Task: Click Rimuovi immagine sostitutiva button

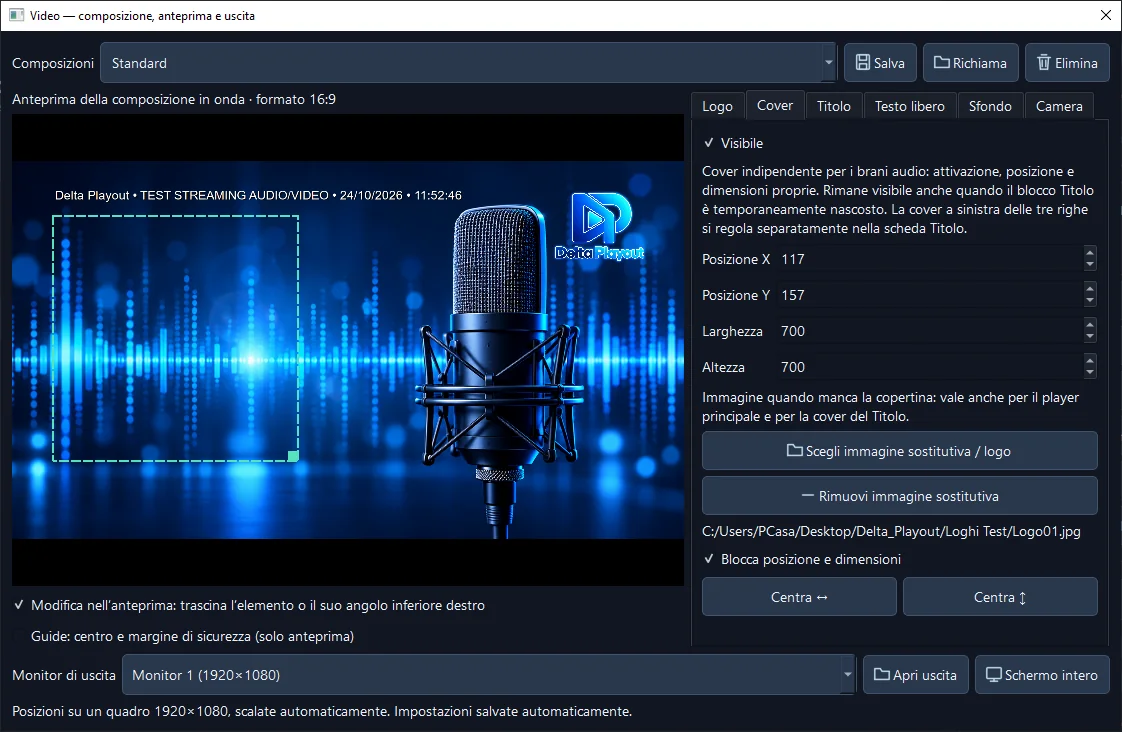Action: click(x=899, y=496)
